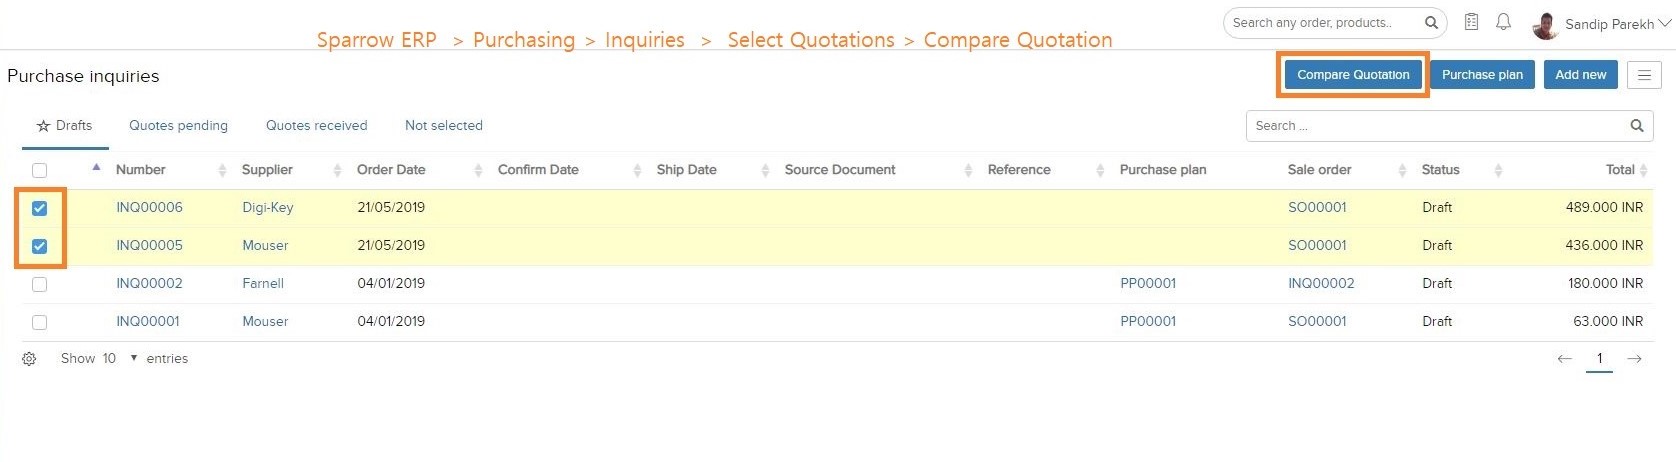Image resolution: width=1676 pixels, height=462 pixels.
Task: Open the Digi-Key supplier link
Action: point(268,208)
